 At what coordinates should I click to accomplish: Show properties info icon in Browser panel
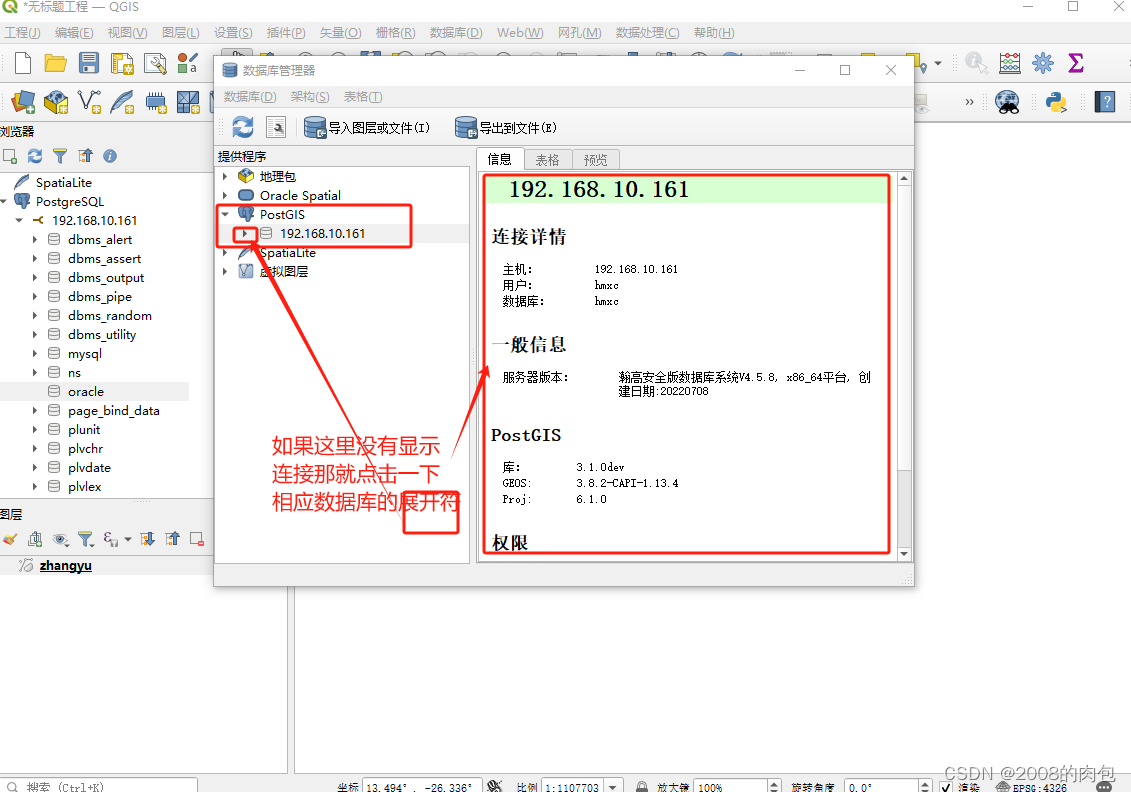(110, 156)
